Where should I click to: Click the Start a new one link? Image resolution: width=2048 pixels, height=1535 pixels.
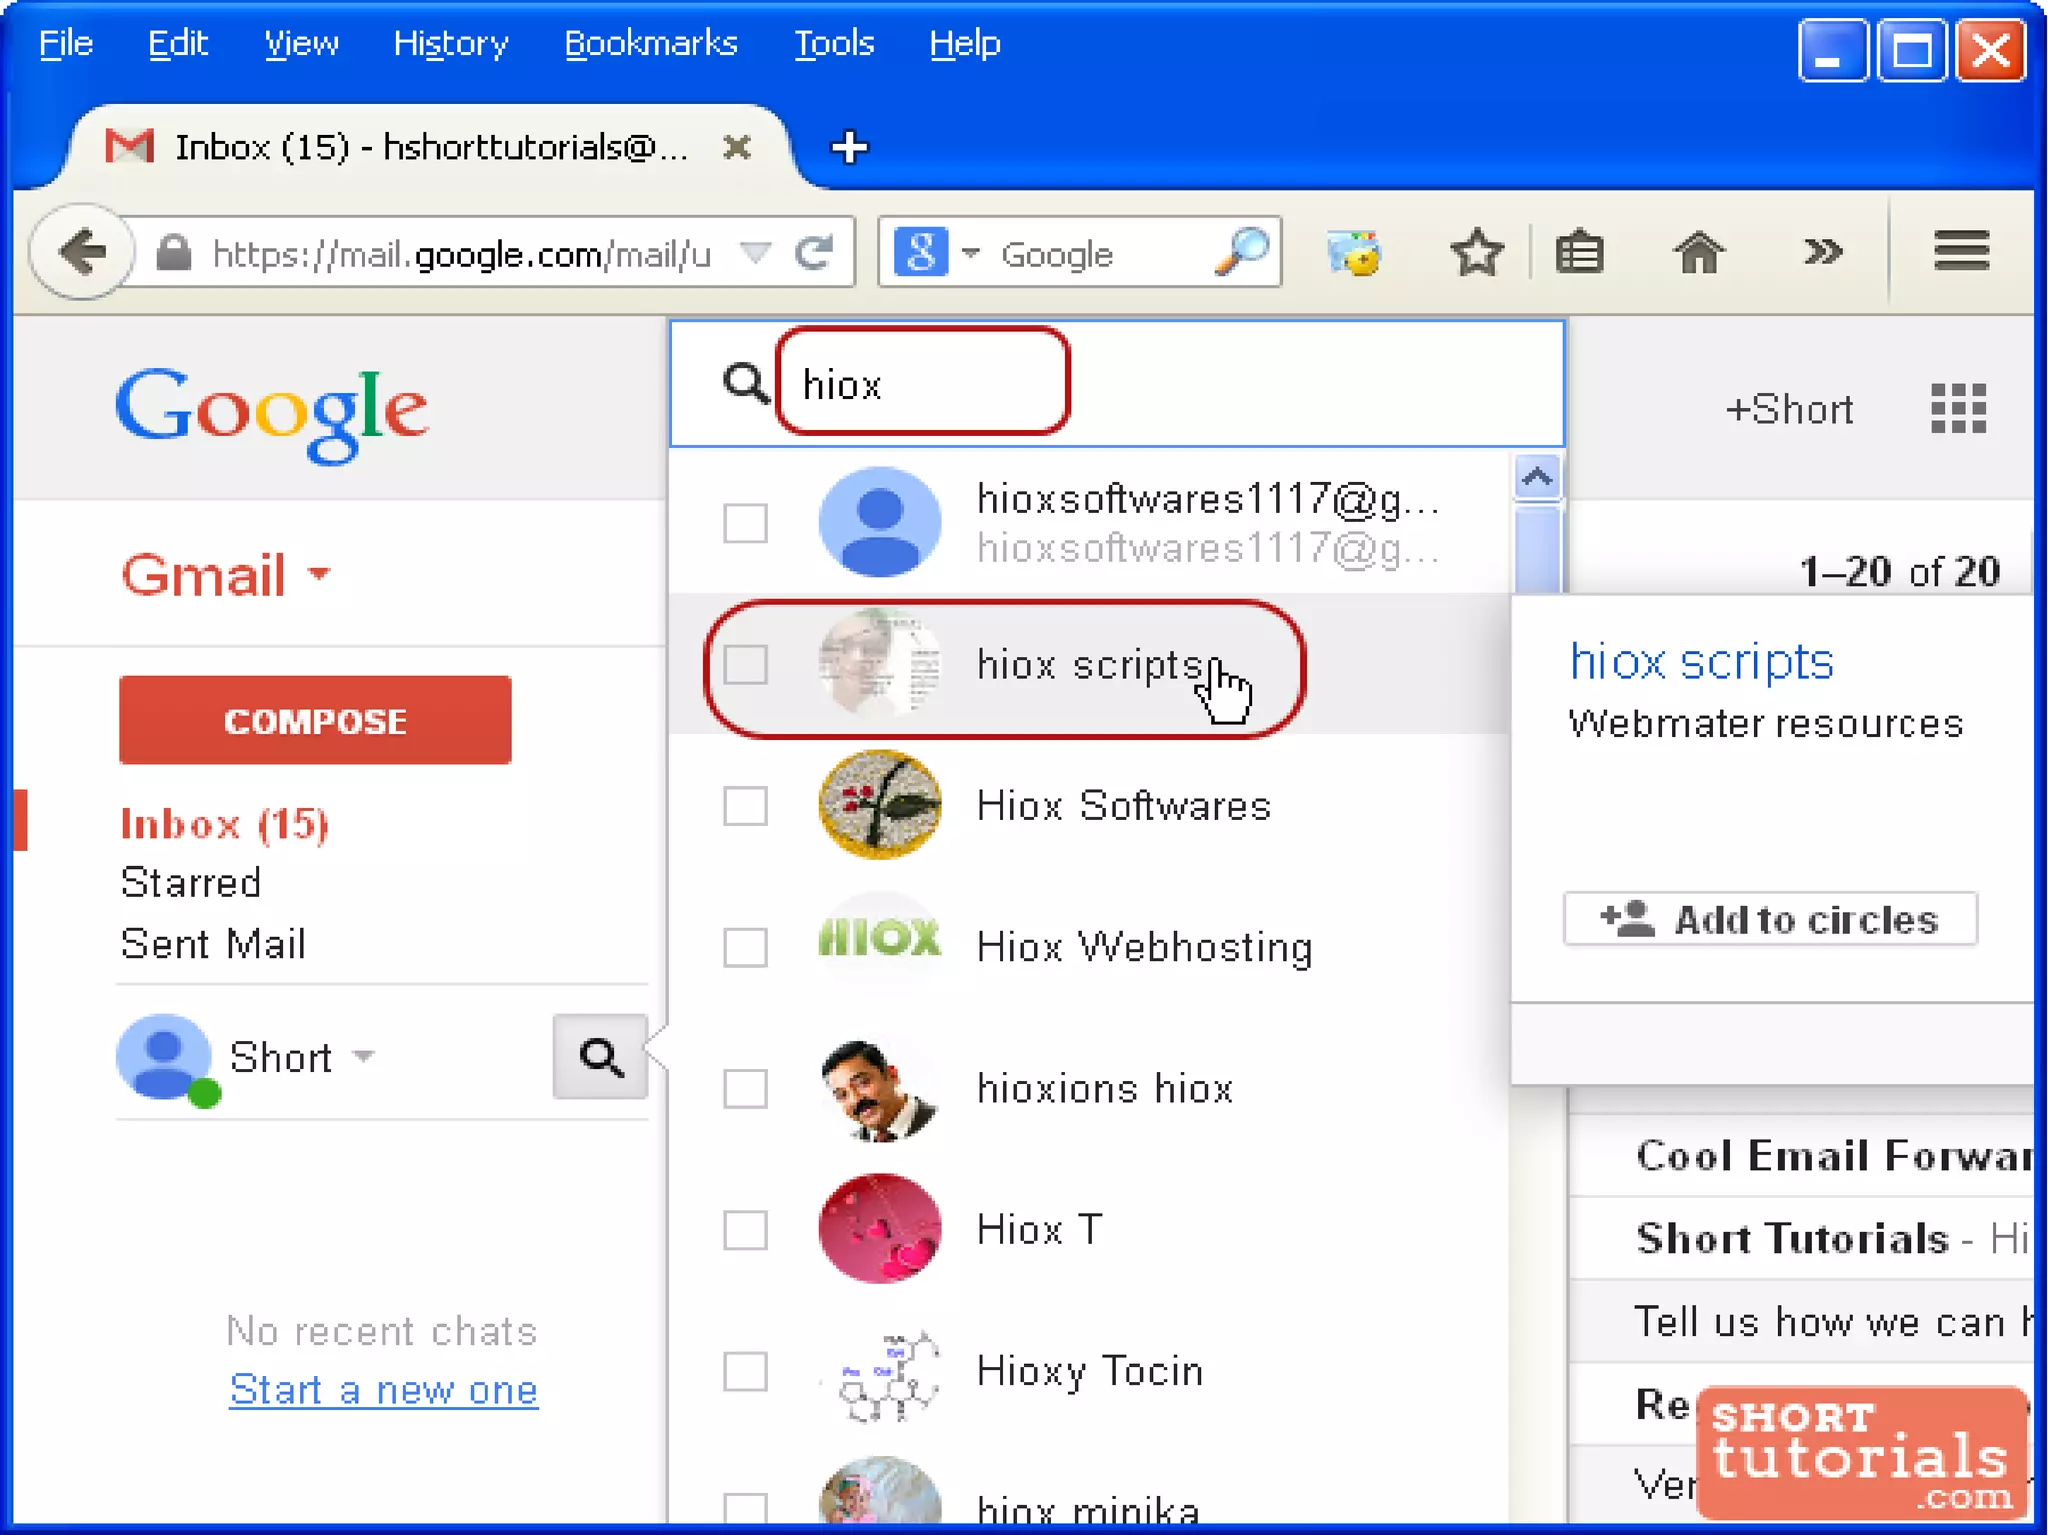(x=383, y=1390)
